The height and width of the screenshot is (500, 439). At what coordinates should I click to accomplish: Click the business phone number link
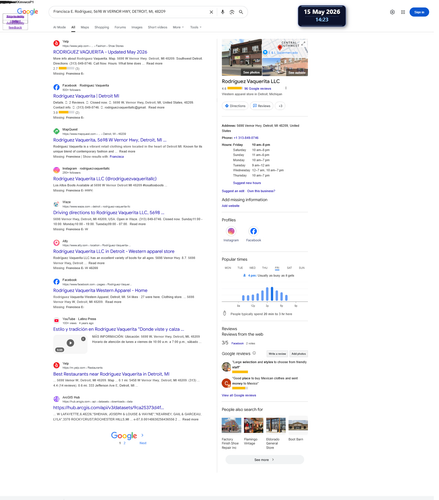click(x=246, y=138)
